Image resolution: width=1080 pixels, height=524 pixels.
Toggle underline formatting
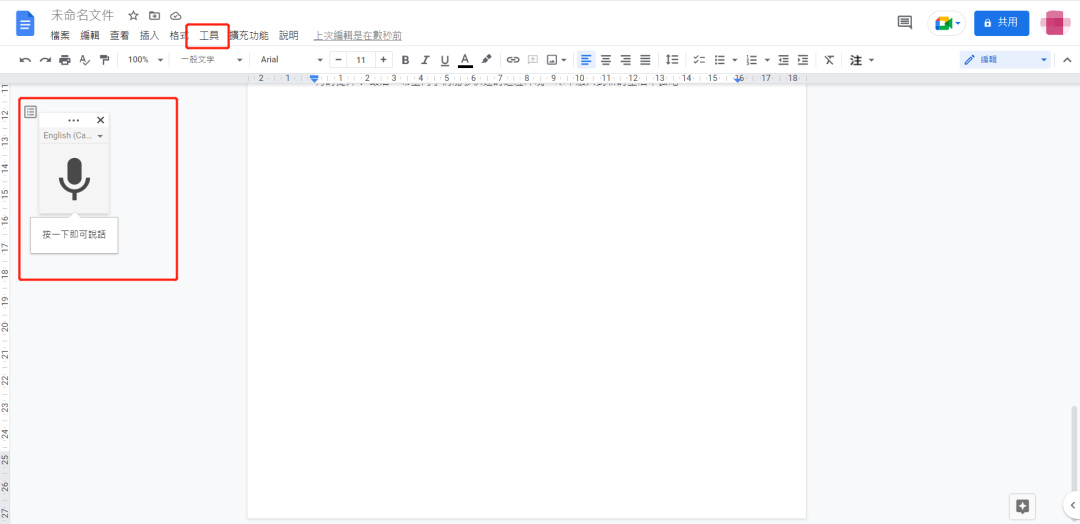[x=445, y=60]
